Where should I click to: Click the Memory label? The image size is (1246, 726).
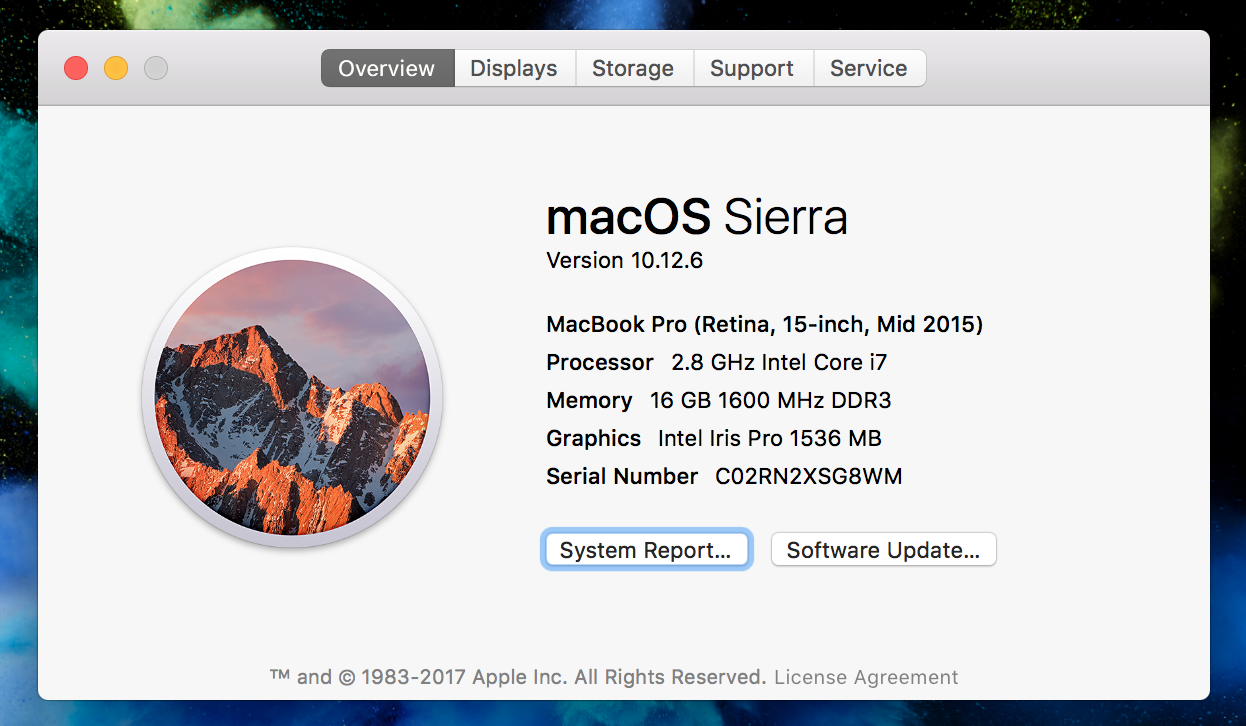click(589, 400)
